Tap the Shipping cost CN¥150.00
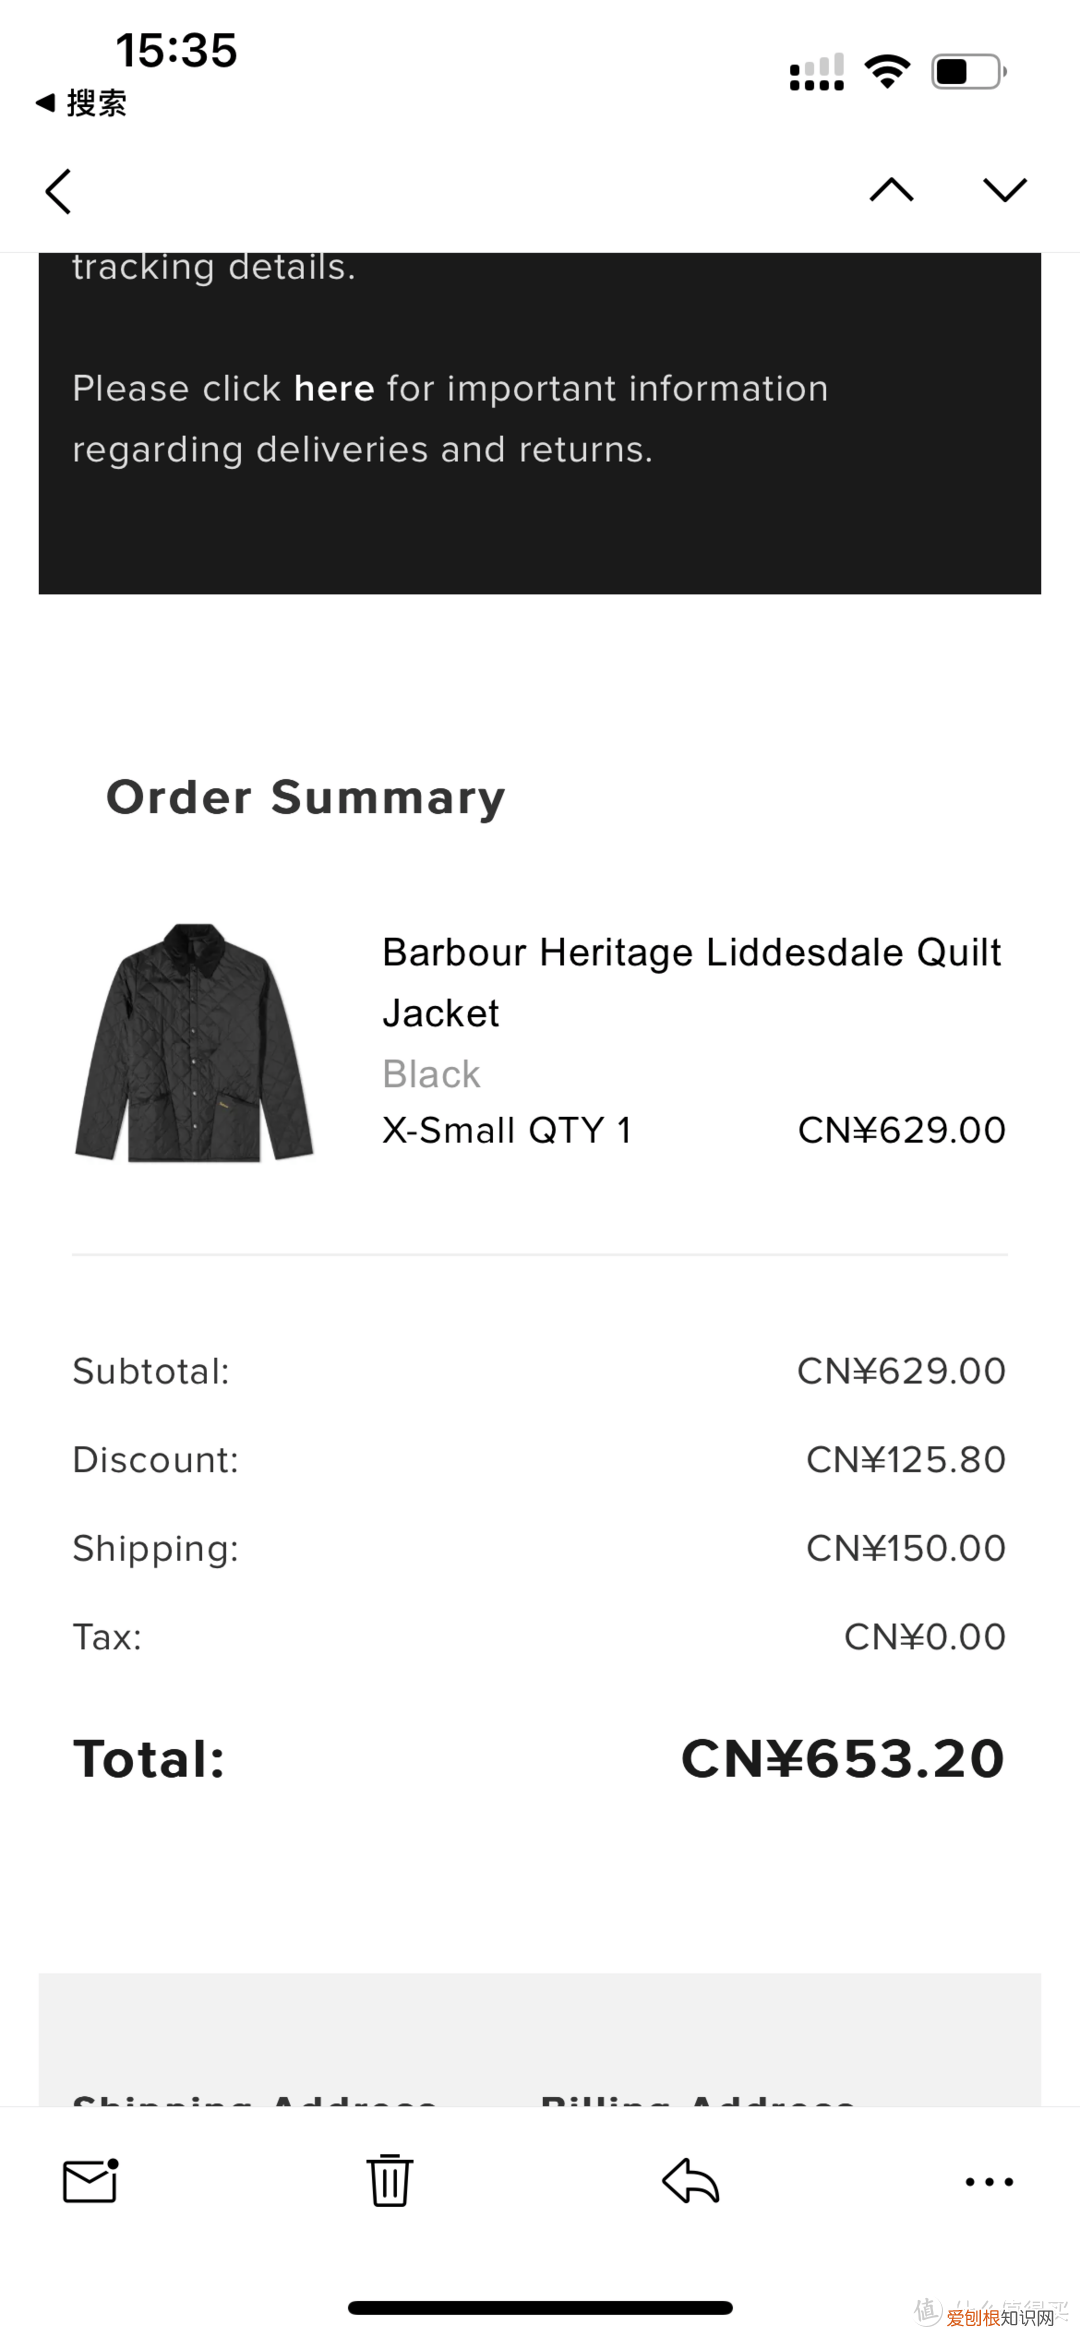 [905, 1548]
